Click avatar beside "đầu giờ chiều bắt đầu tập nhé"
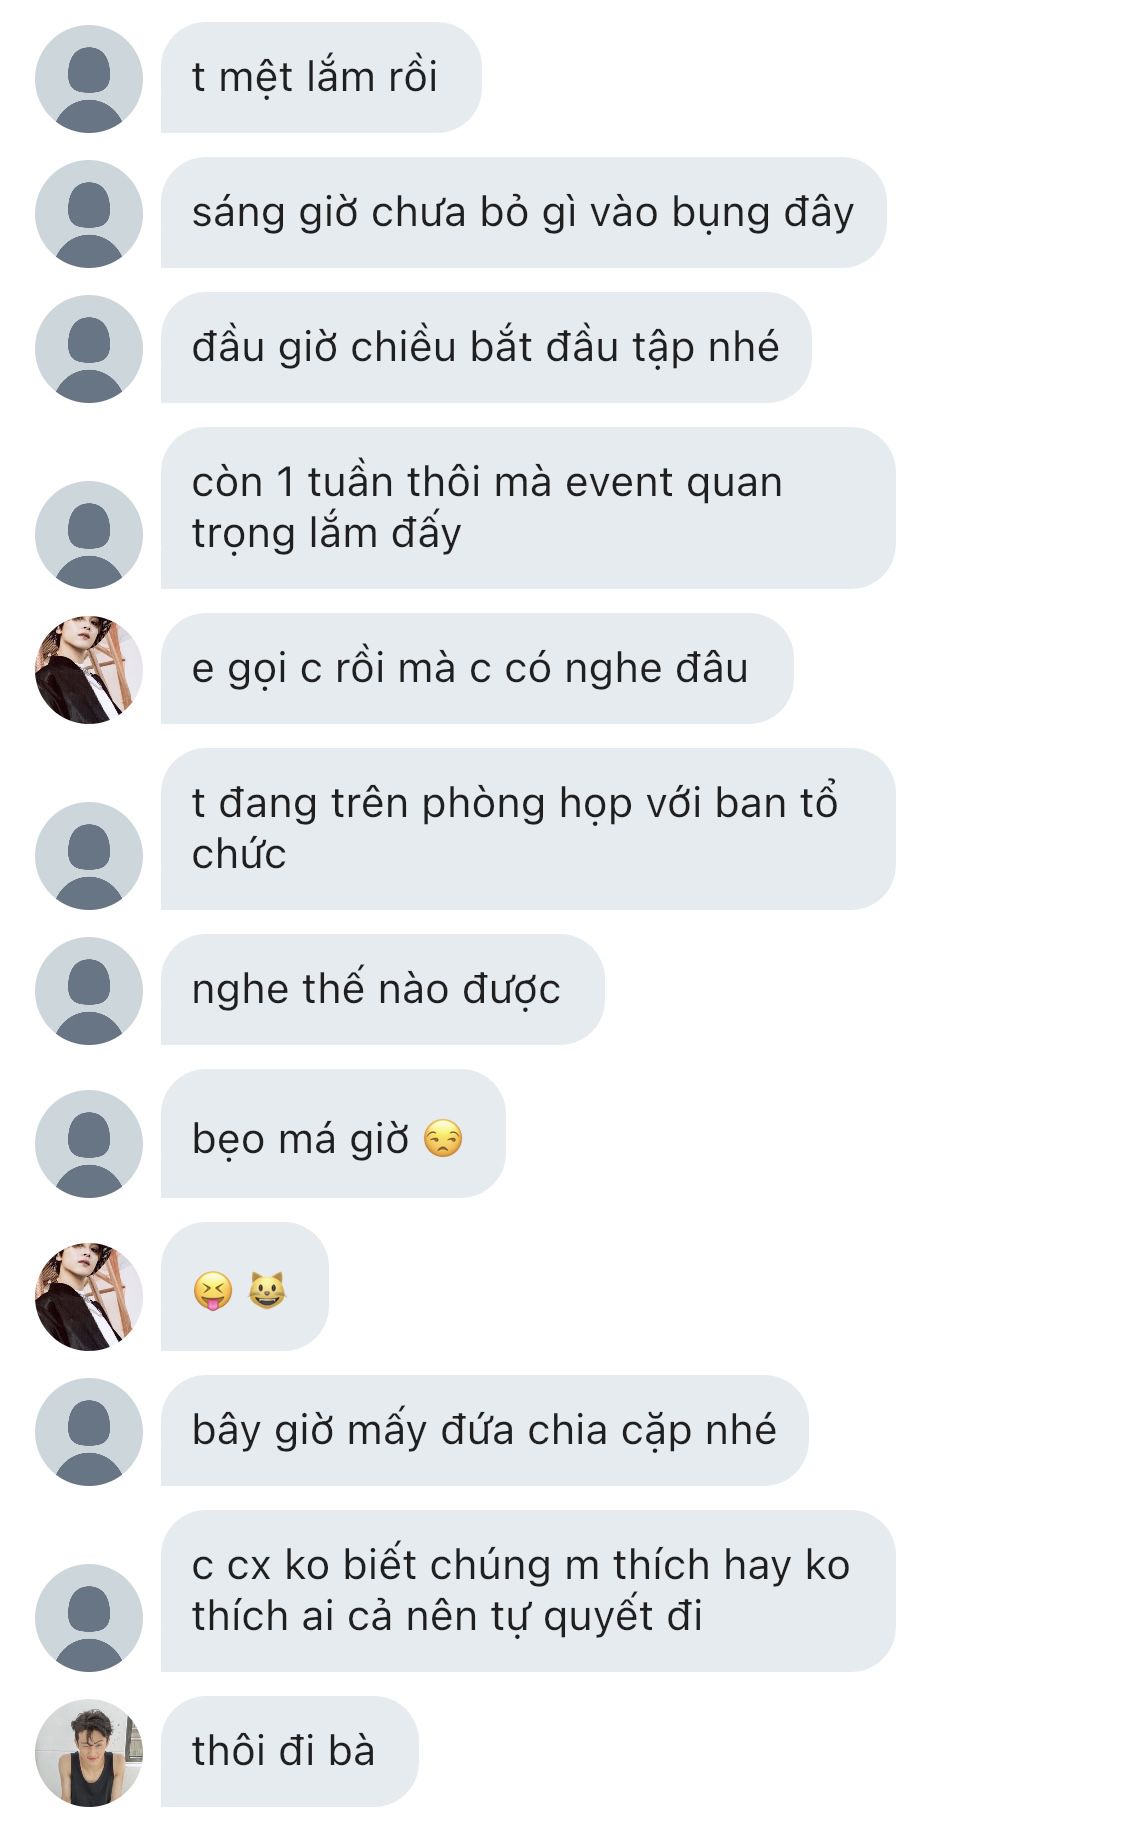Image resolution: width=1124 pixels, height=1824 pixels. (x=89, y=349)
